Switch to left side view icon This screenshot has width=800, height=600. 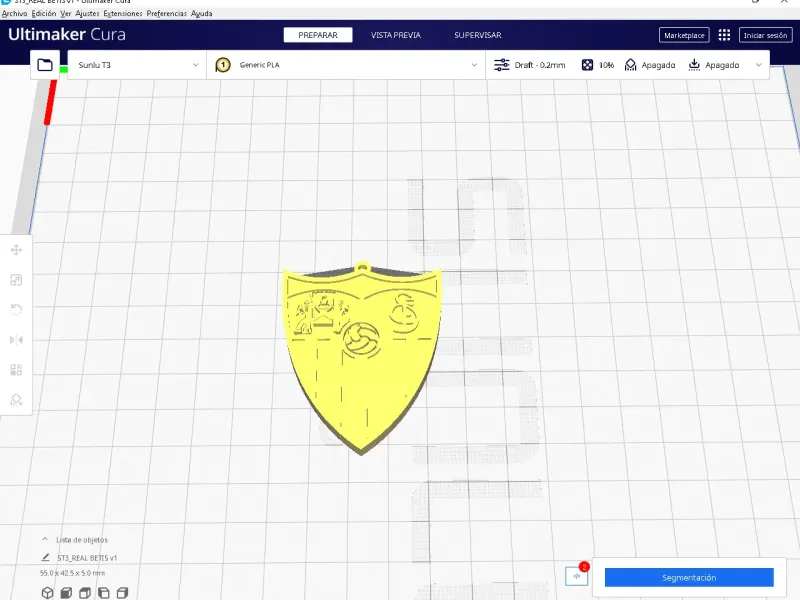point(104,593)
